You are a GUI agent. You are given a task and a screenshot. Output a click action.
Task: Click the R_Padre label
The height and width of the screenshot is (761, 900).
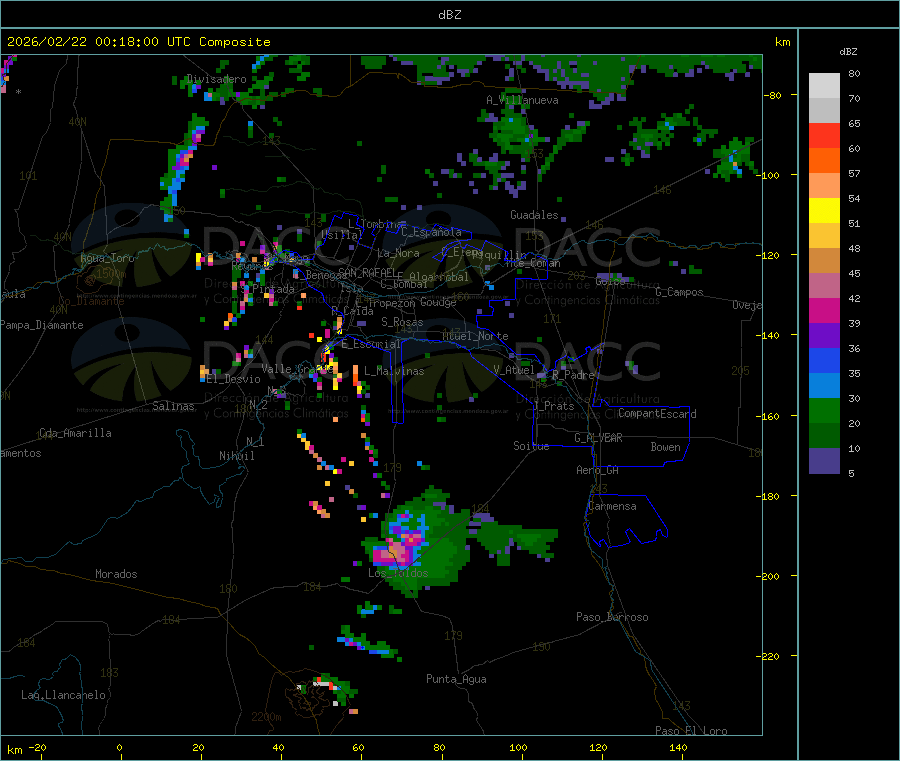tap(573, 375)
